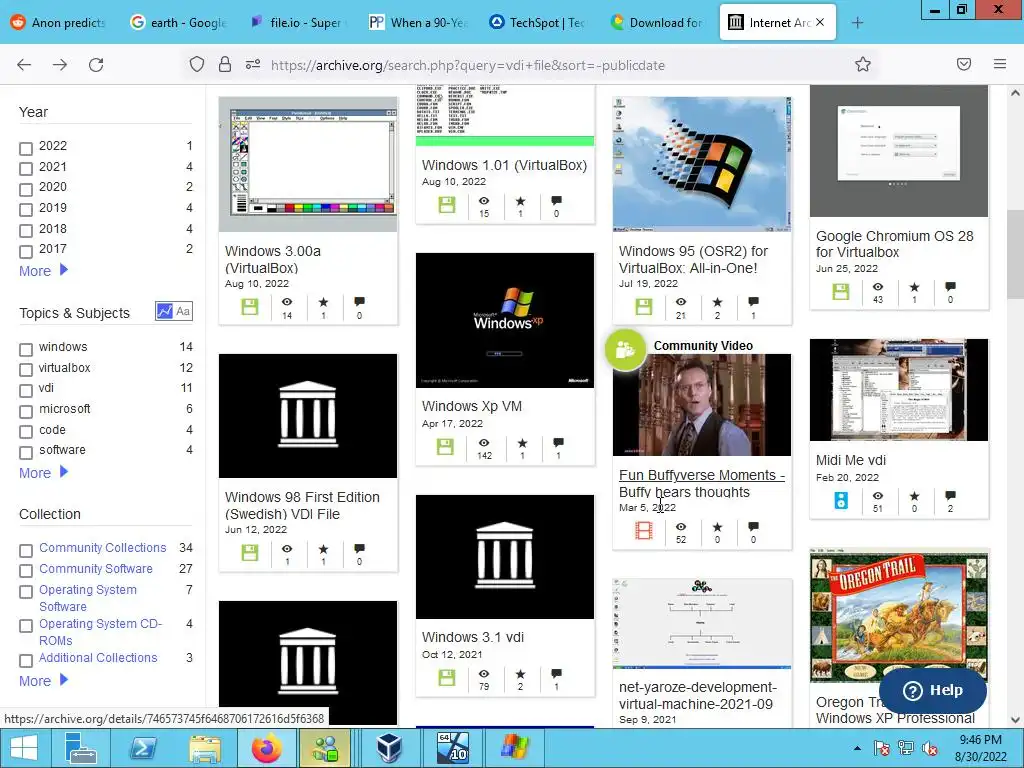
Task: Close the Internet Archive tab
Action: pyautogui.click(x=820, y=22)
